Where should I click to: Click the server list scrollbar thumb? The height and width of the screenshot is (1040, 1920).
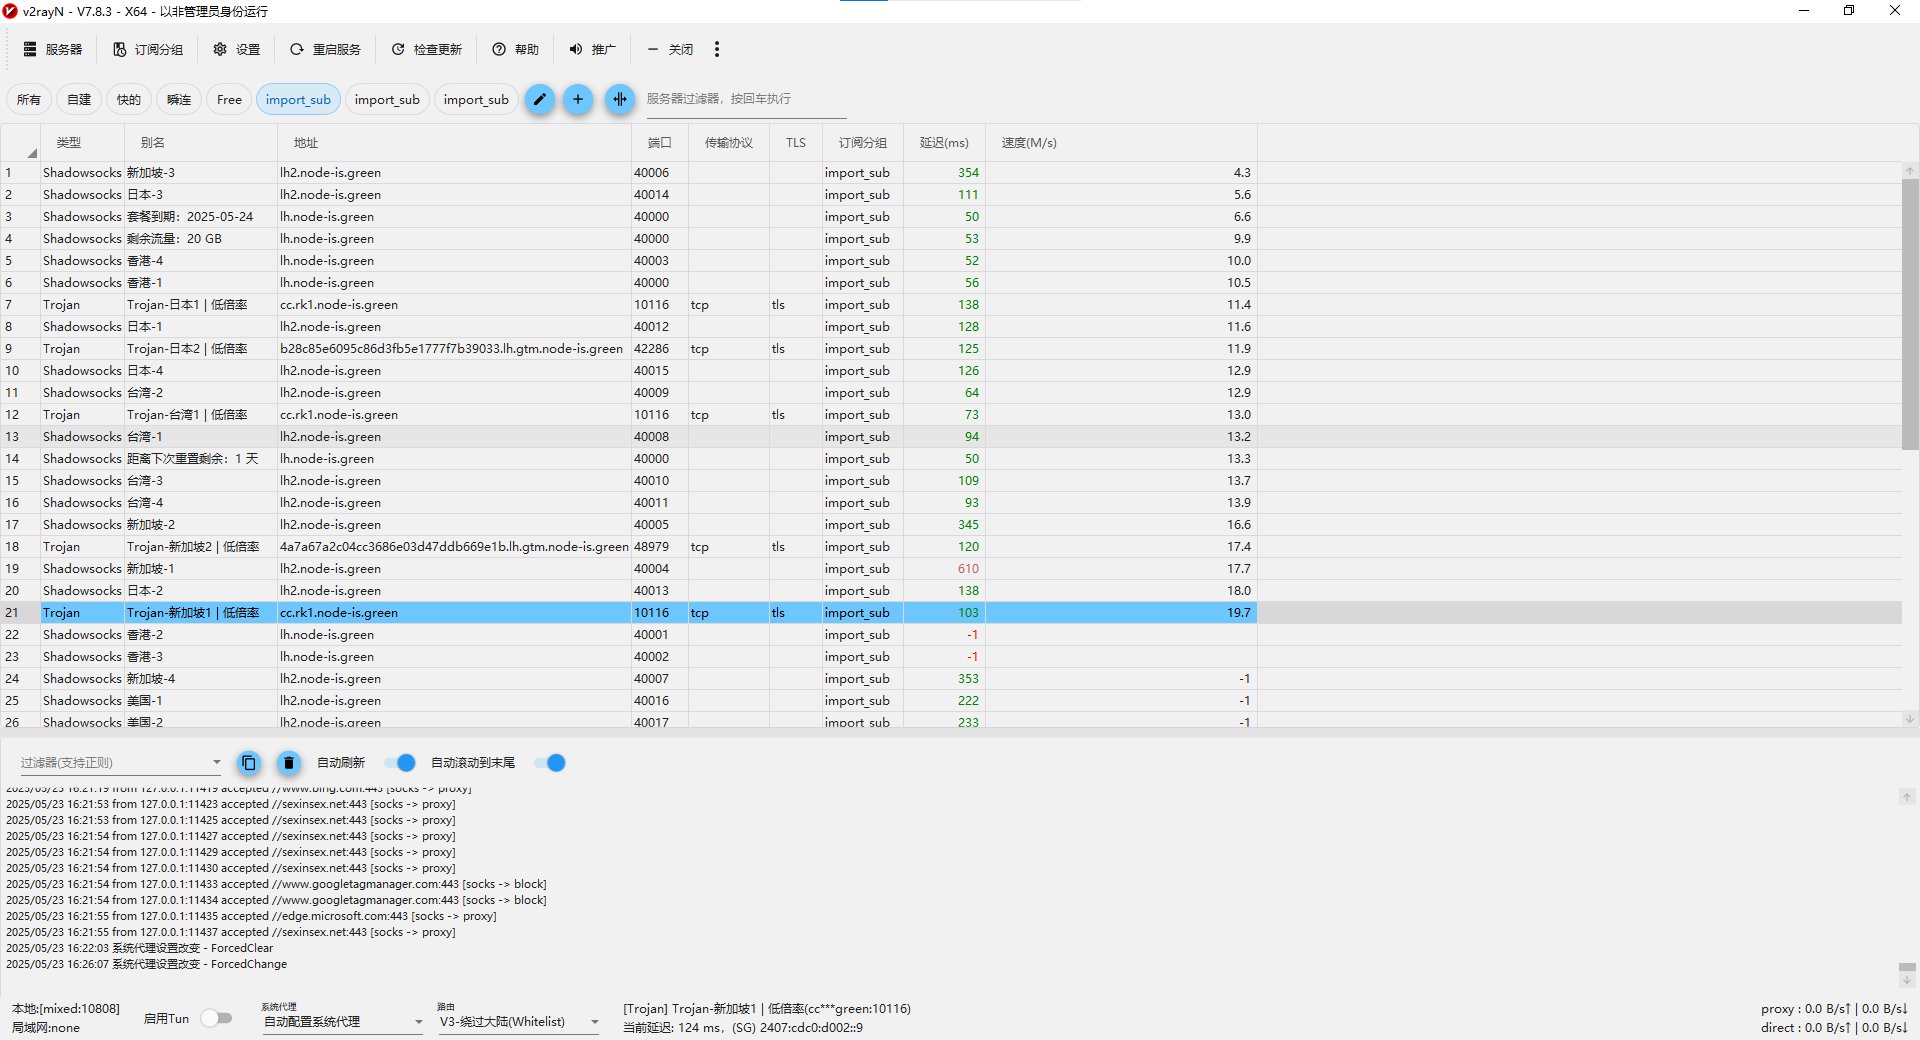tap(1910, 315)
